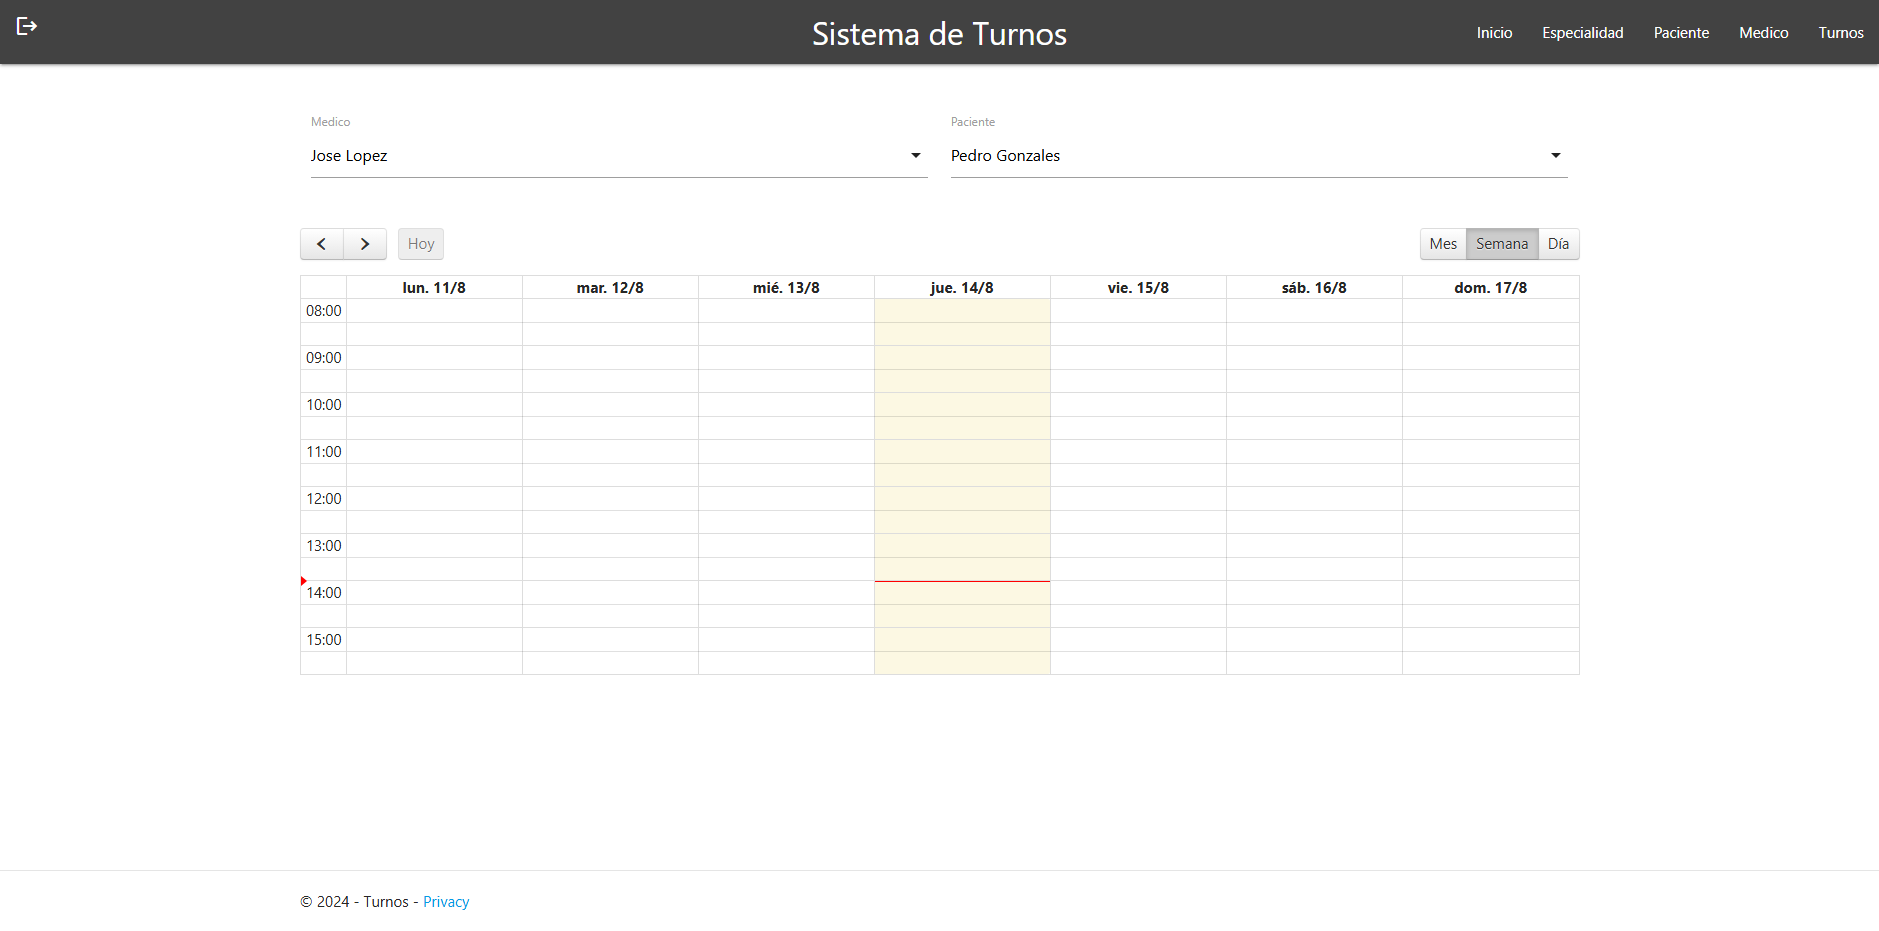Screen dimensions: 1879x931
Task: Switch to Día view
Action: (1559, 243)
